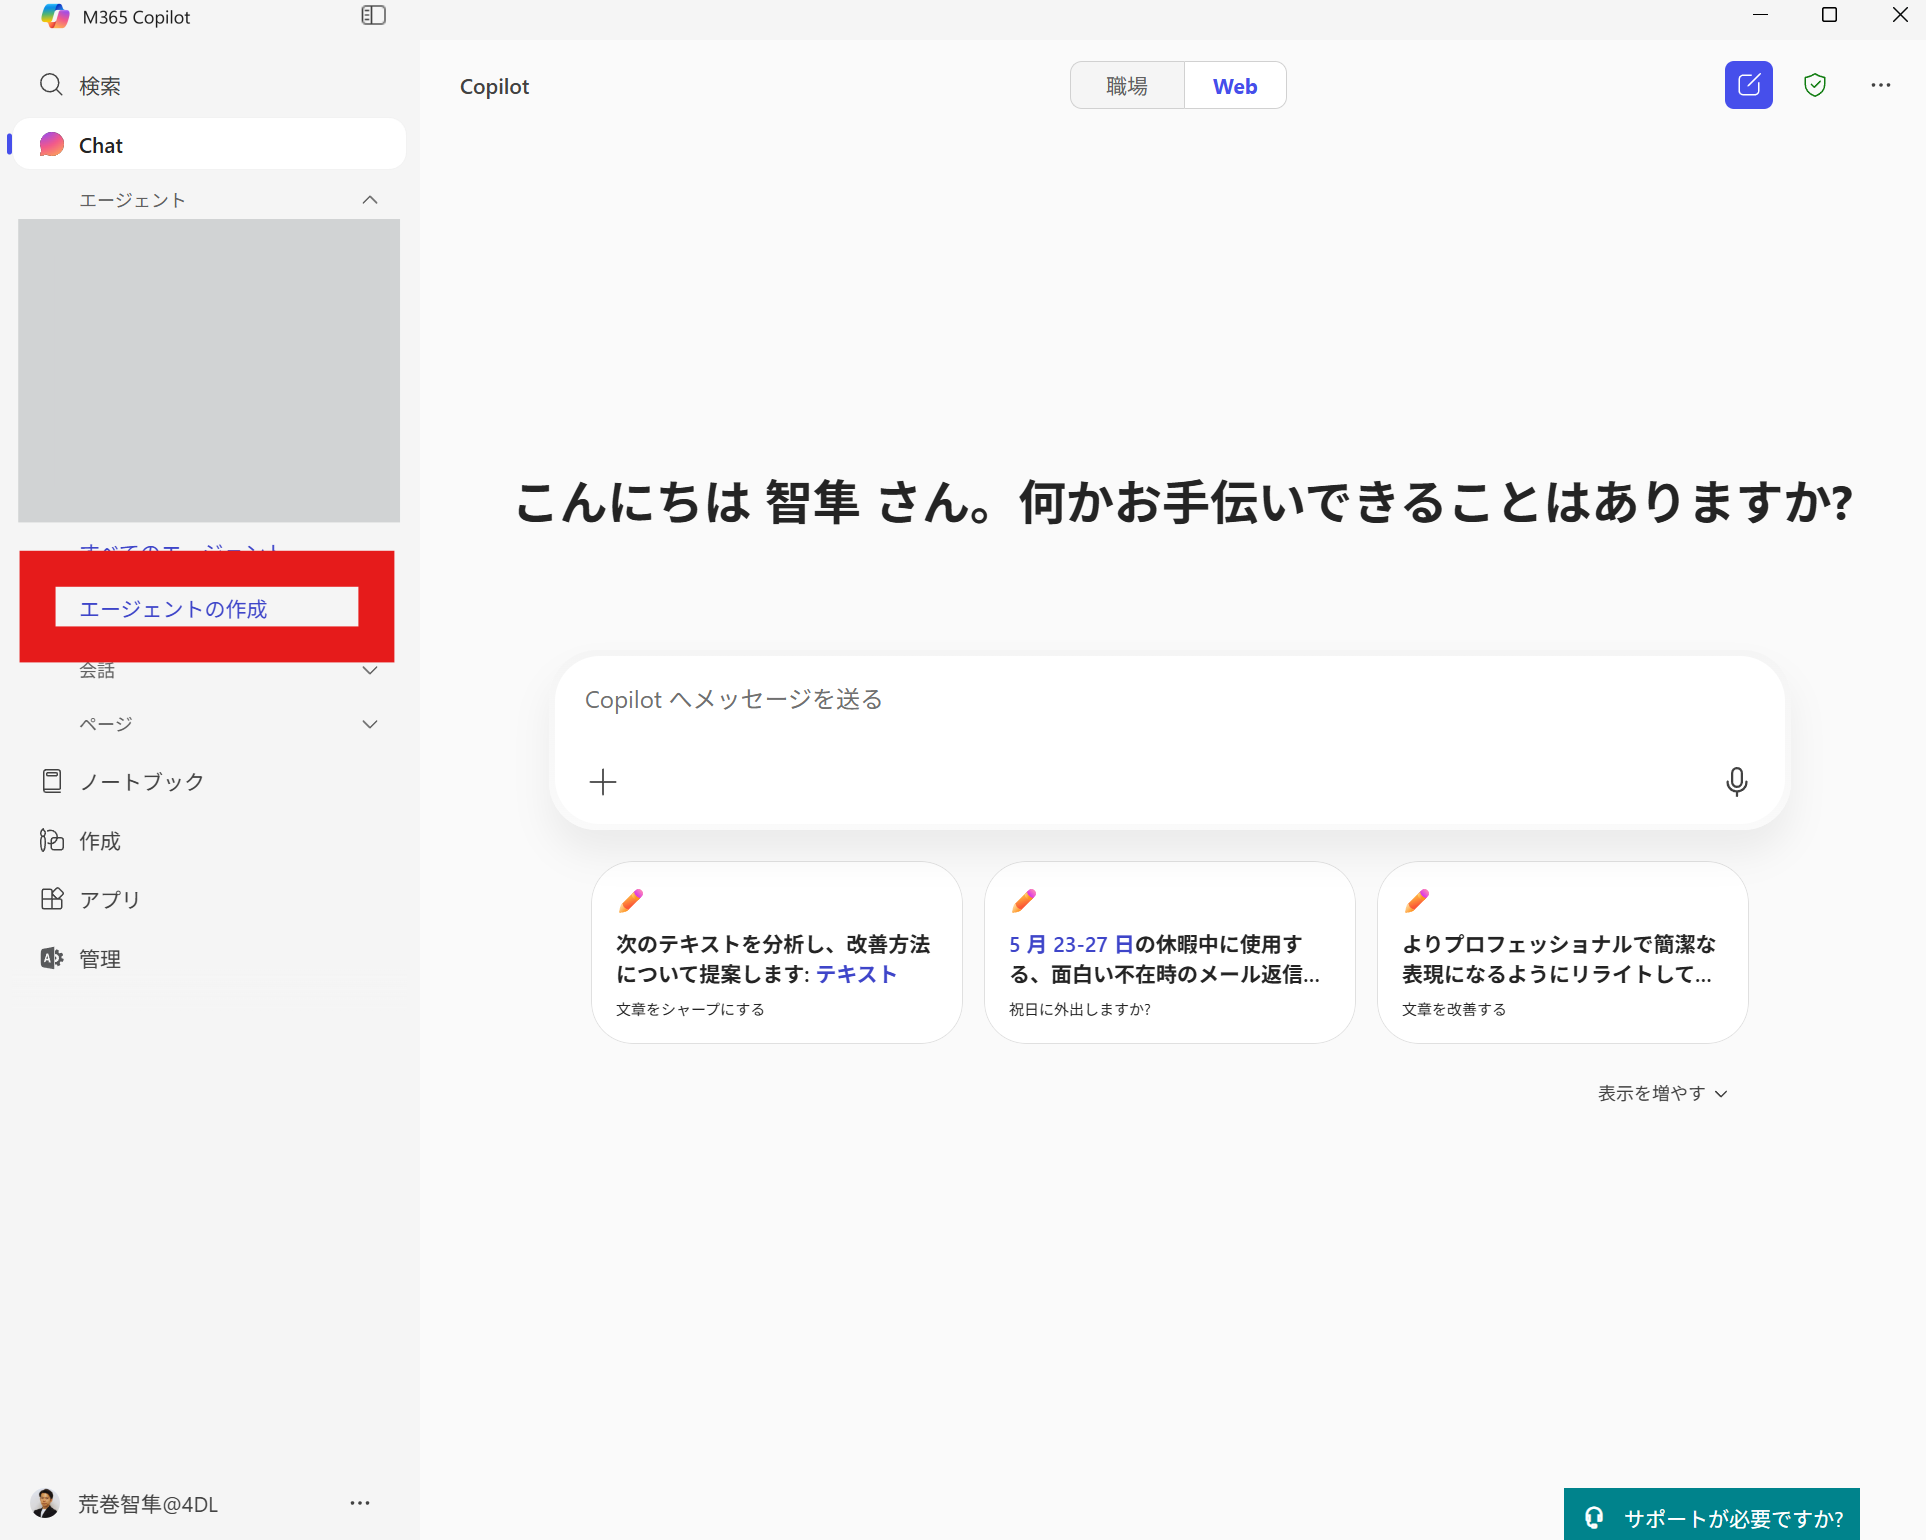Click the Copilot title text
This screenshot has height=1540, width=1926.
coord(494,87)
